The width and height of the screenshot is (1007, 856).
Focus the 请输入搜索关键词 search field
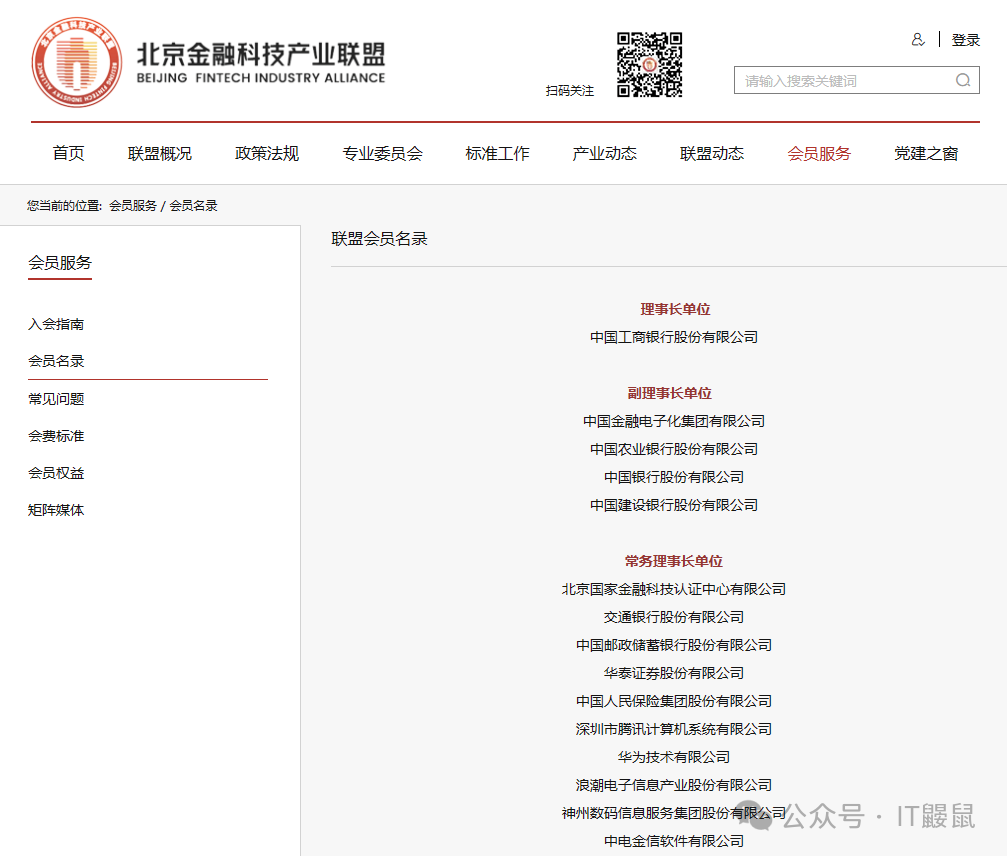click(x=856, y=80)
